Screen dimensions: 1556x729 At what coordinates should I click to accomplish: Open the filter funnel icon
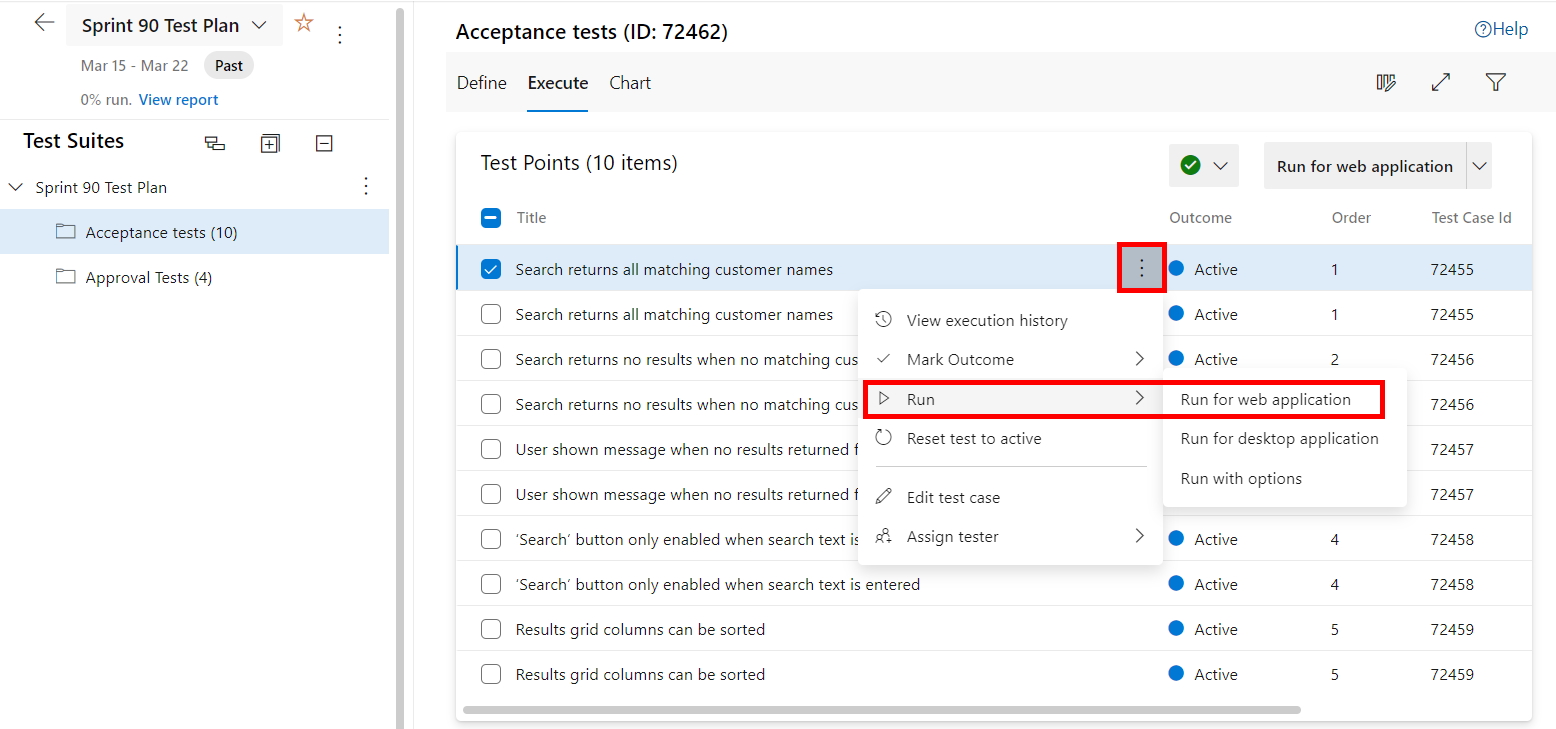click(x=1495, y=83)
